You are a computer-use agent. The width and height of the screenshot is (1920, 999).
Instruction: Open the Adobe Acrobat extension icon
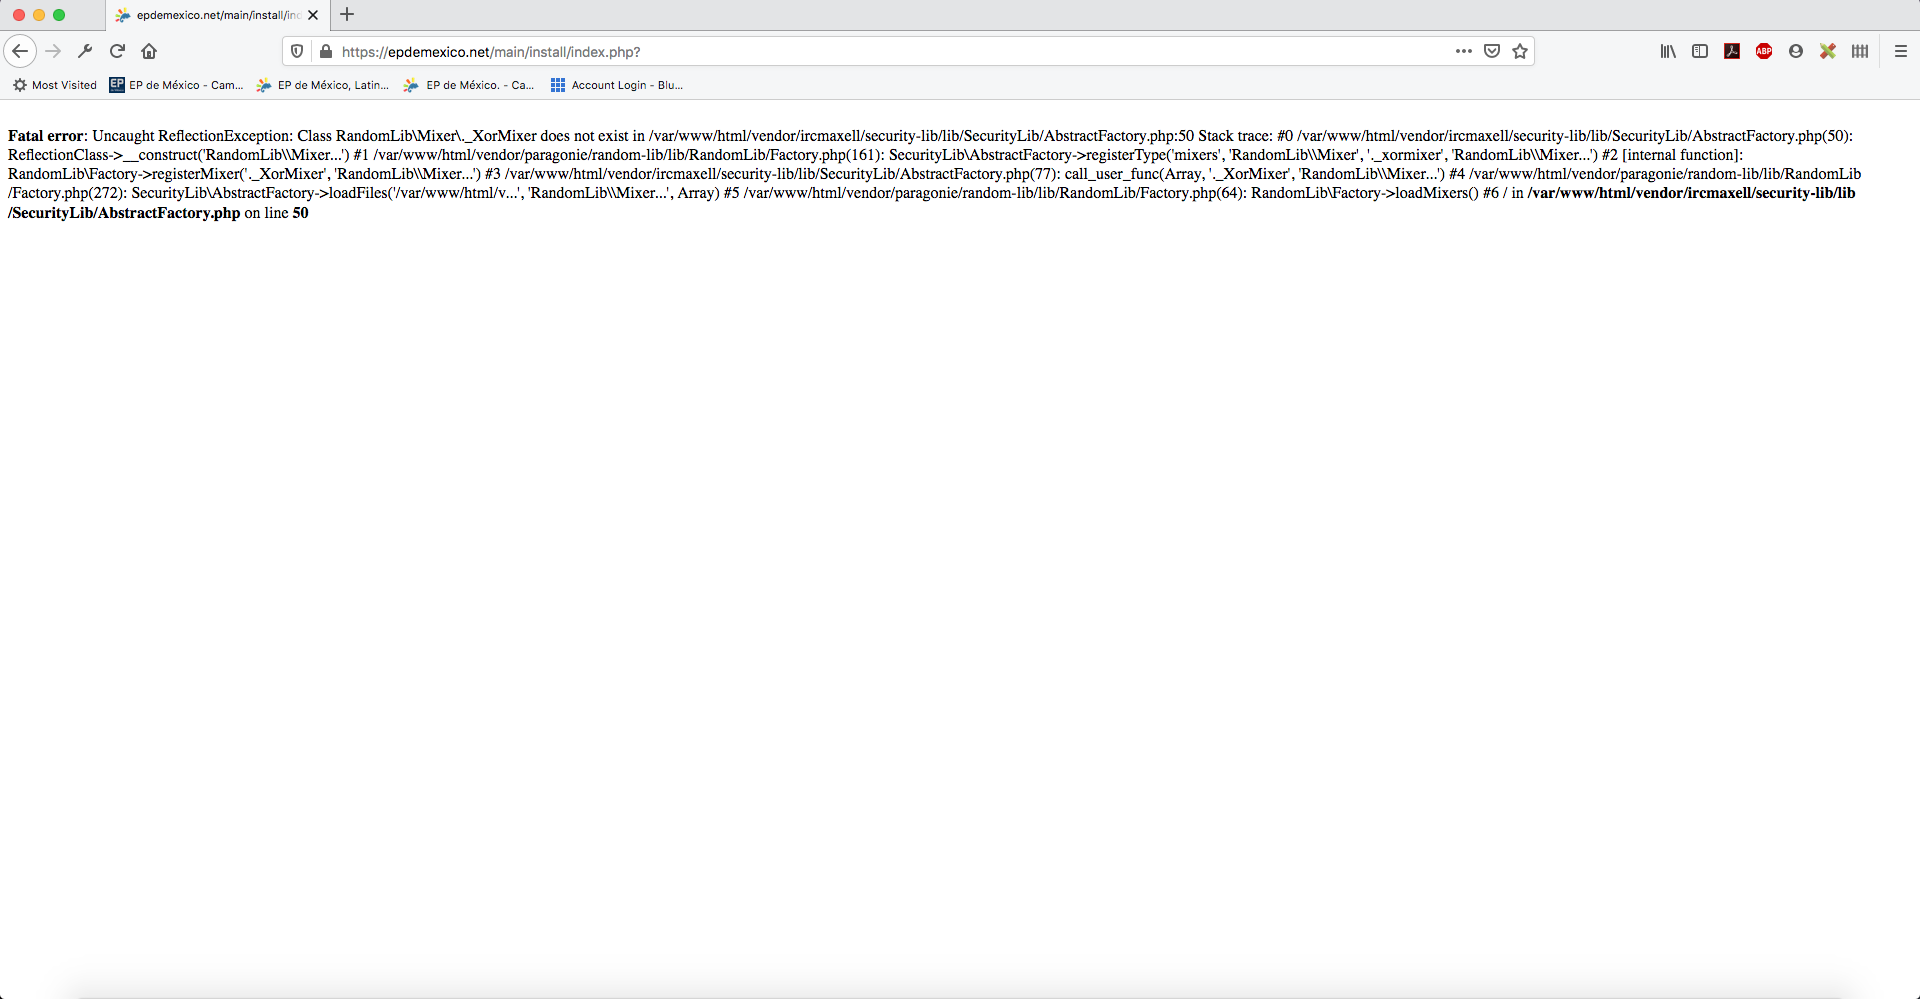pos(1732,51)
